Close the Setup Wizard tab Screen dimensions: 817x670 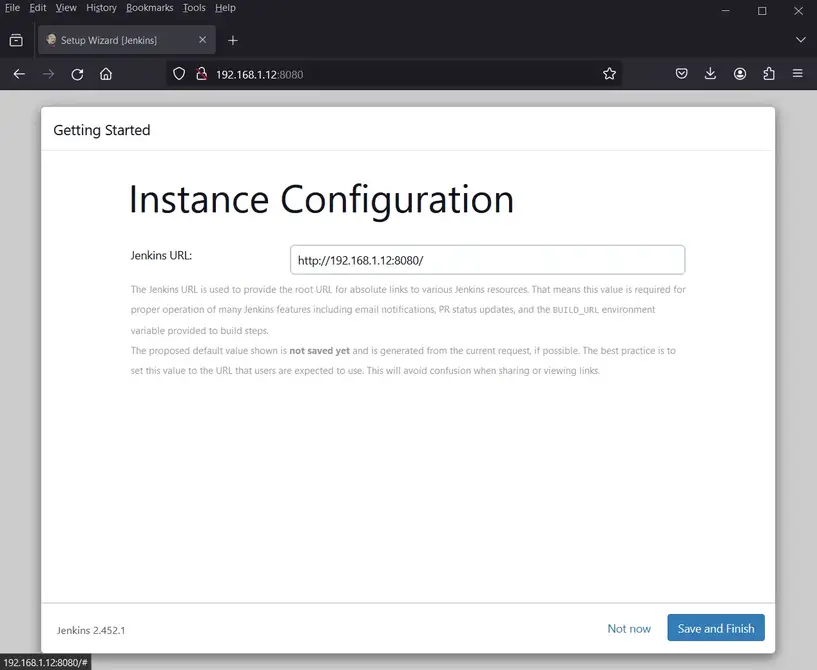203,40
